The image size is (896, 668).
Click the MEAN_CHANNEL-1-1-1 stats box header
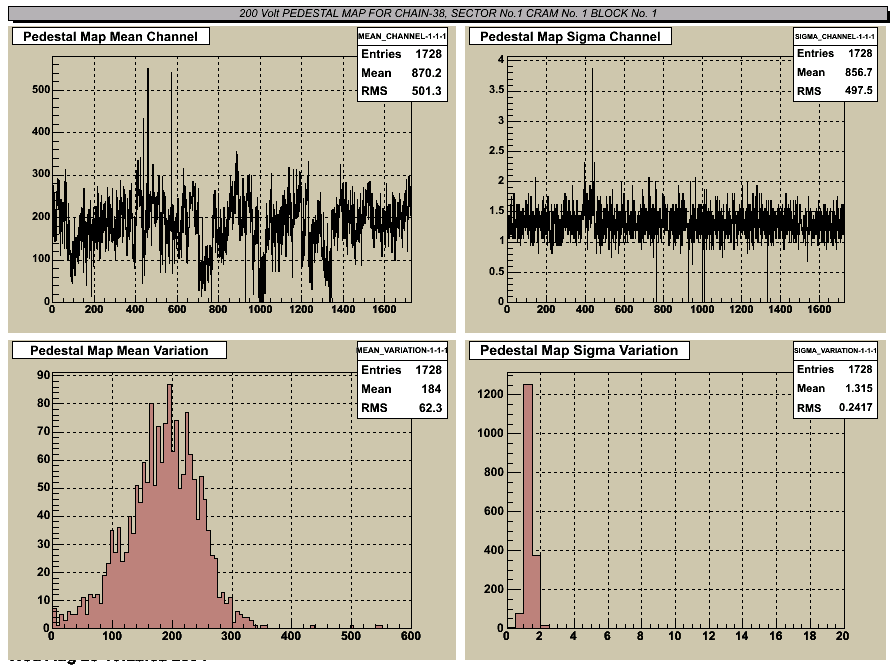pyautogui.click(x=402, y=36)
